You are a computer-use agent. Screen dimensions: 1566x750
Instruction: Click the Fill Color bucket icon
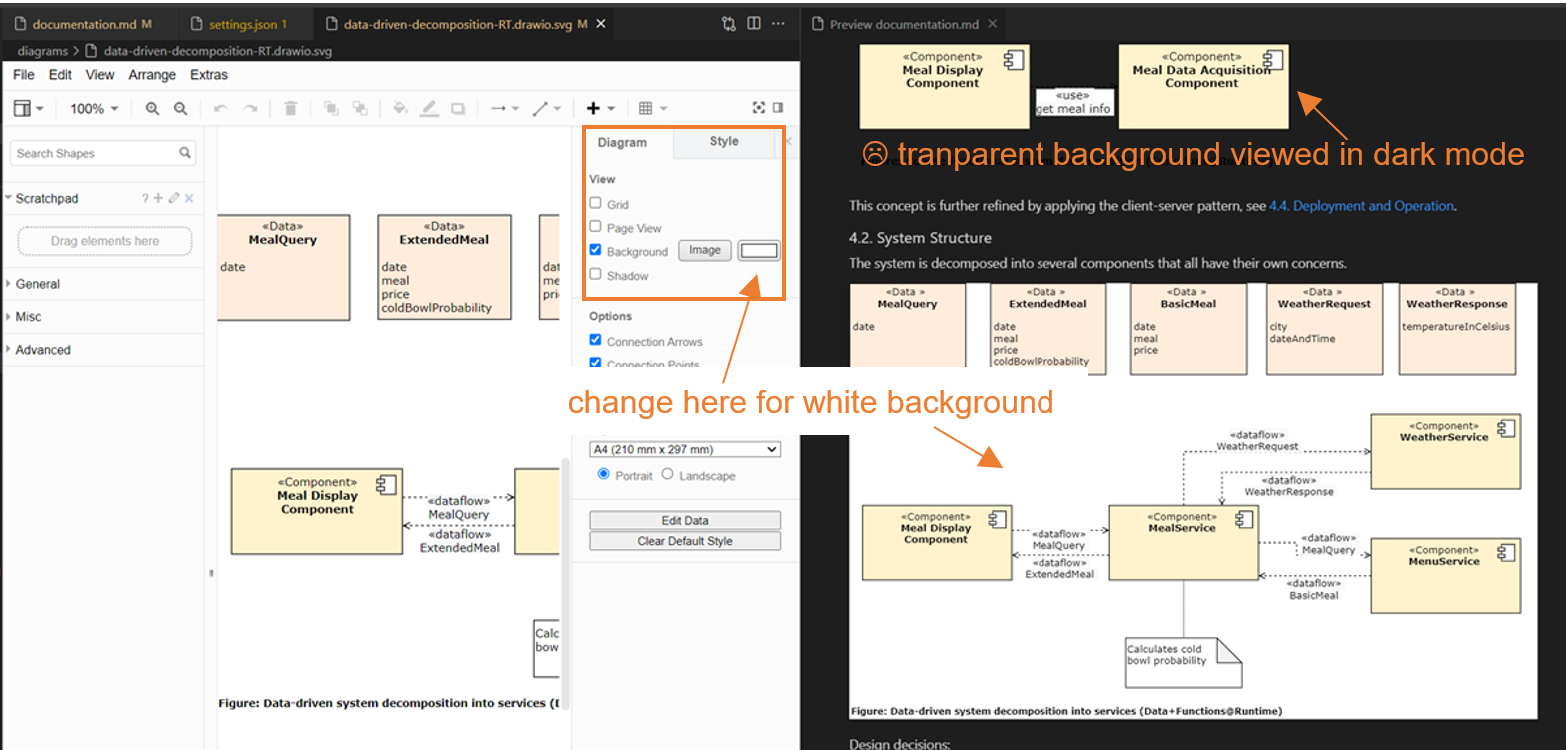click(400, 108)
